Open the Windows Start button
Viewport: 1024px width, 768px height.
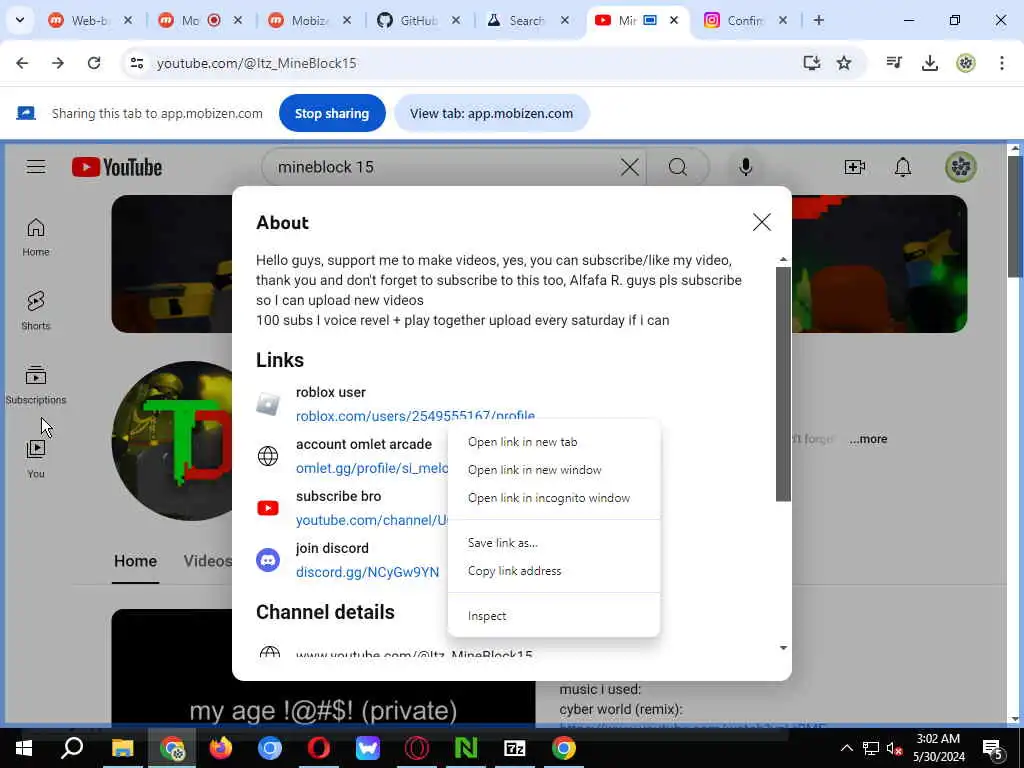click(24, 748)
